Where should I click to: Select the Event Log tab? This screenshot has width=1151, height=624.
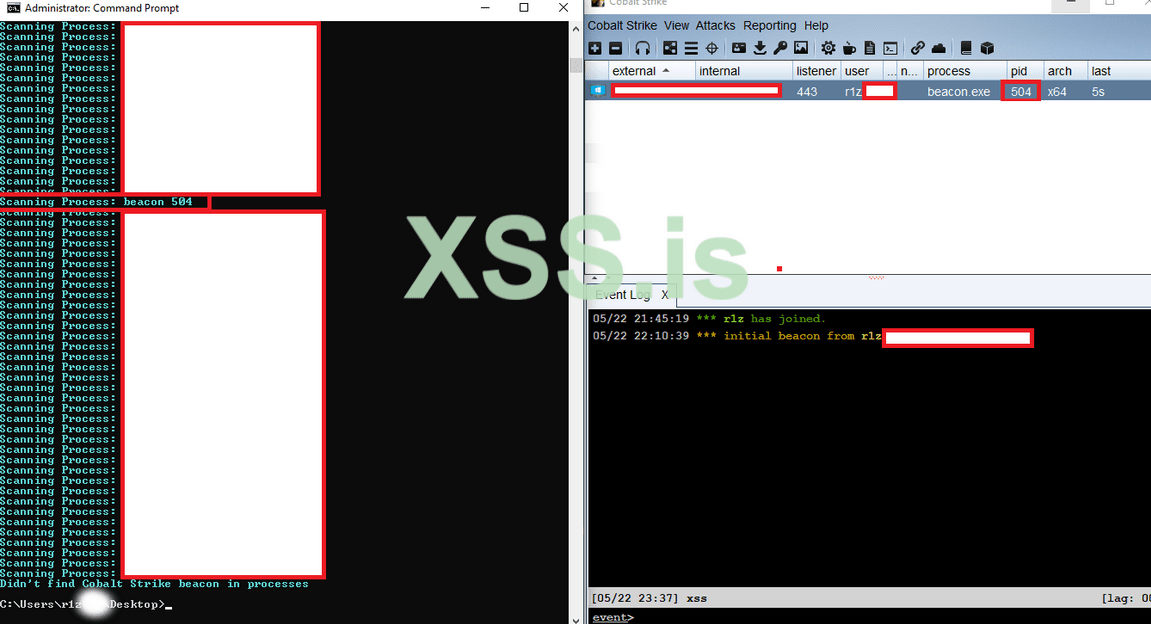(x=622, y=295)
